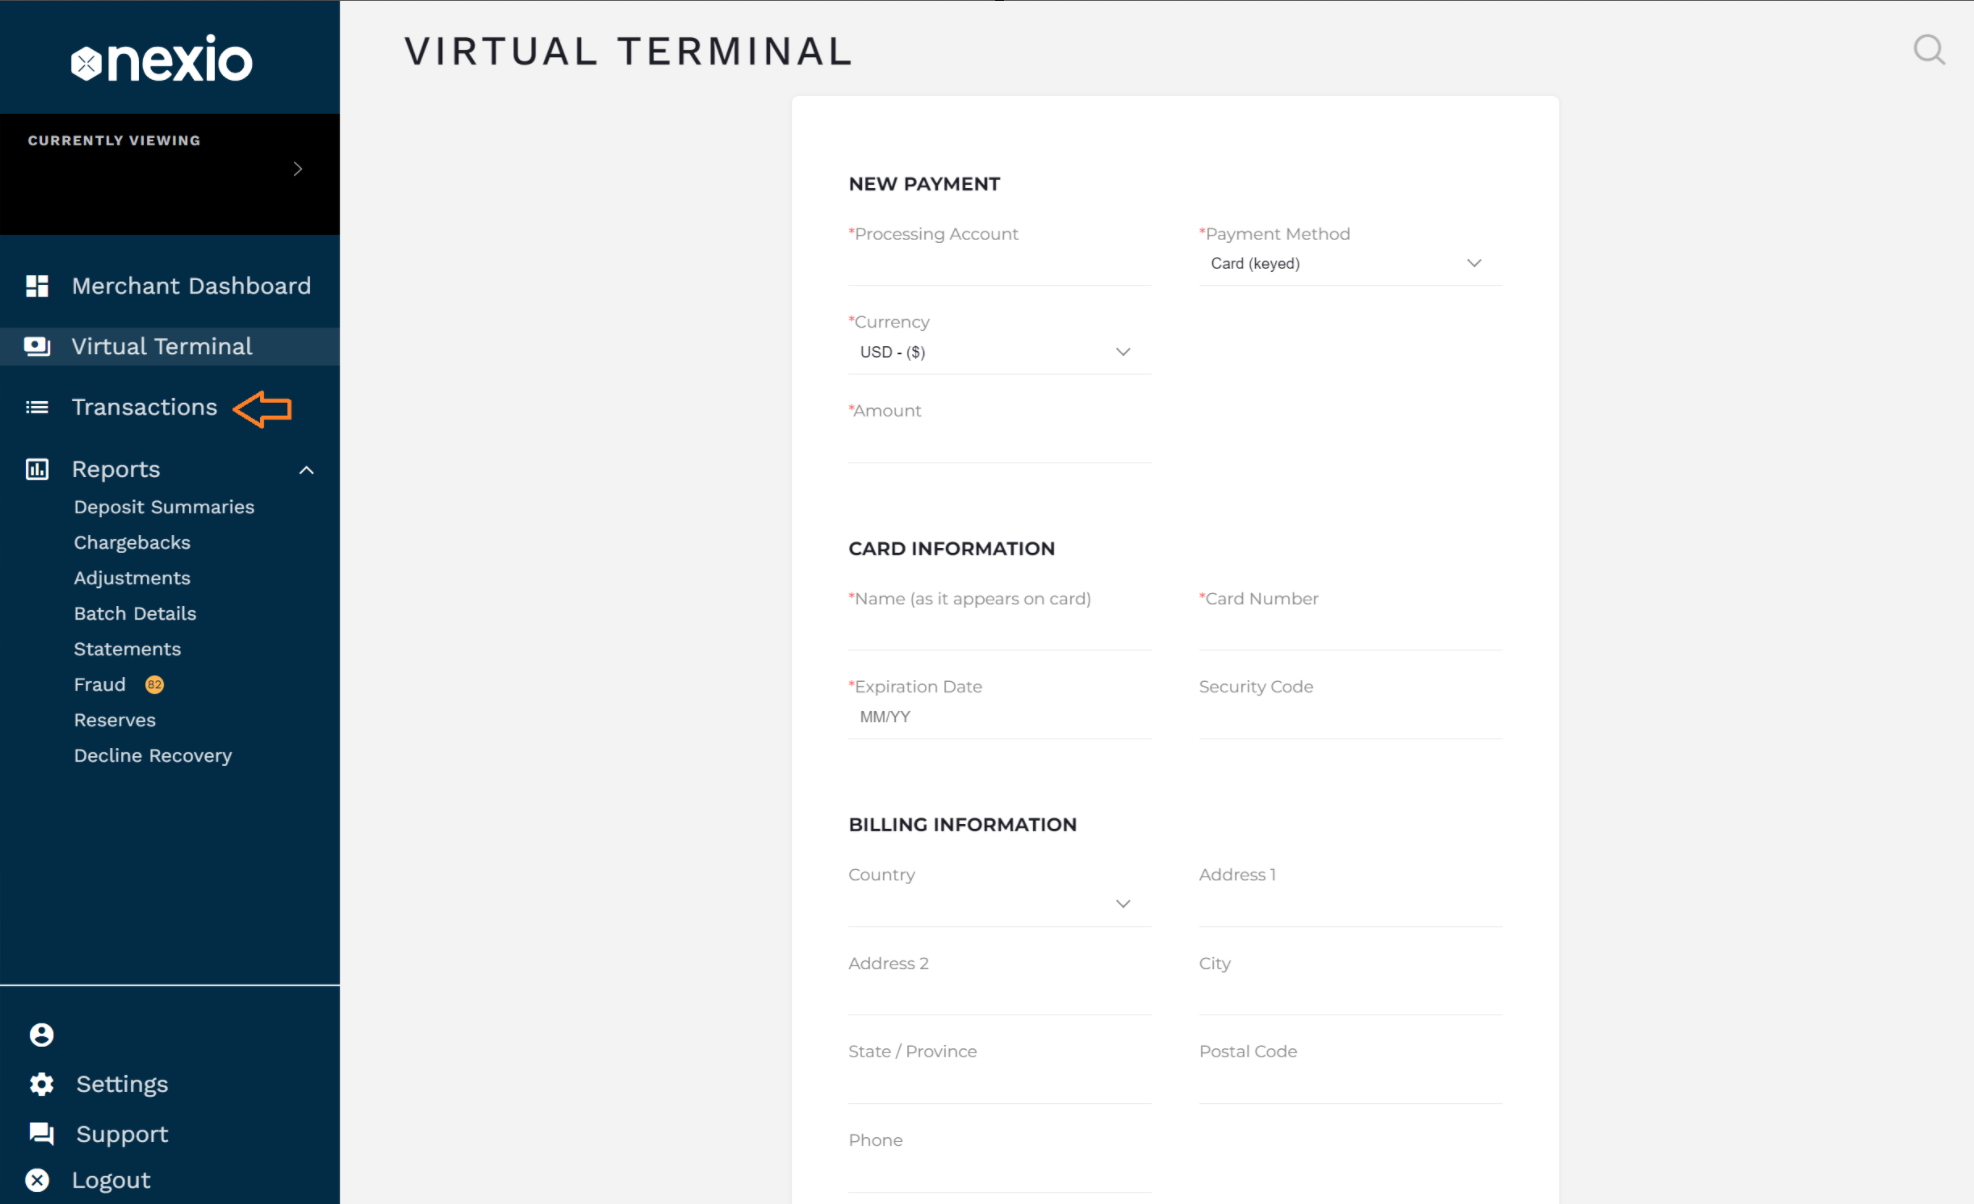The width and height of the screenshot is (1974, 1204).
Task: Click the Transactions list icon
Action: click(37, 407)
